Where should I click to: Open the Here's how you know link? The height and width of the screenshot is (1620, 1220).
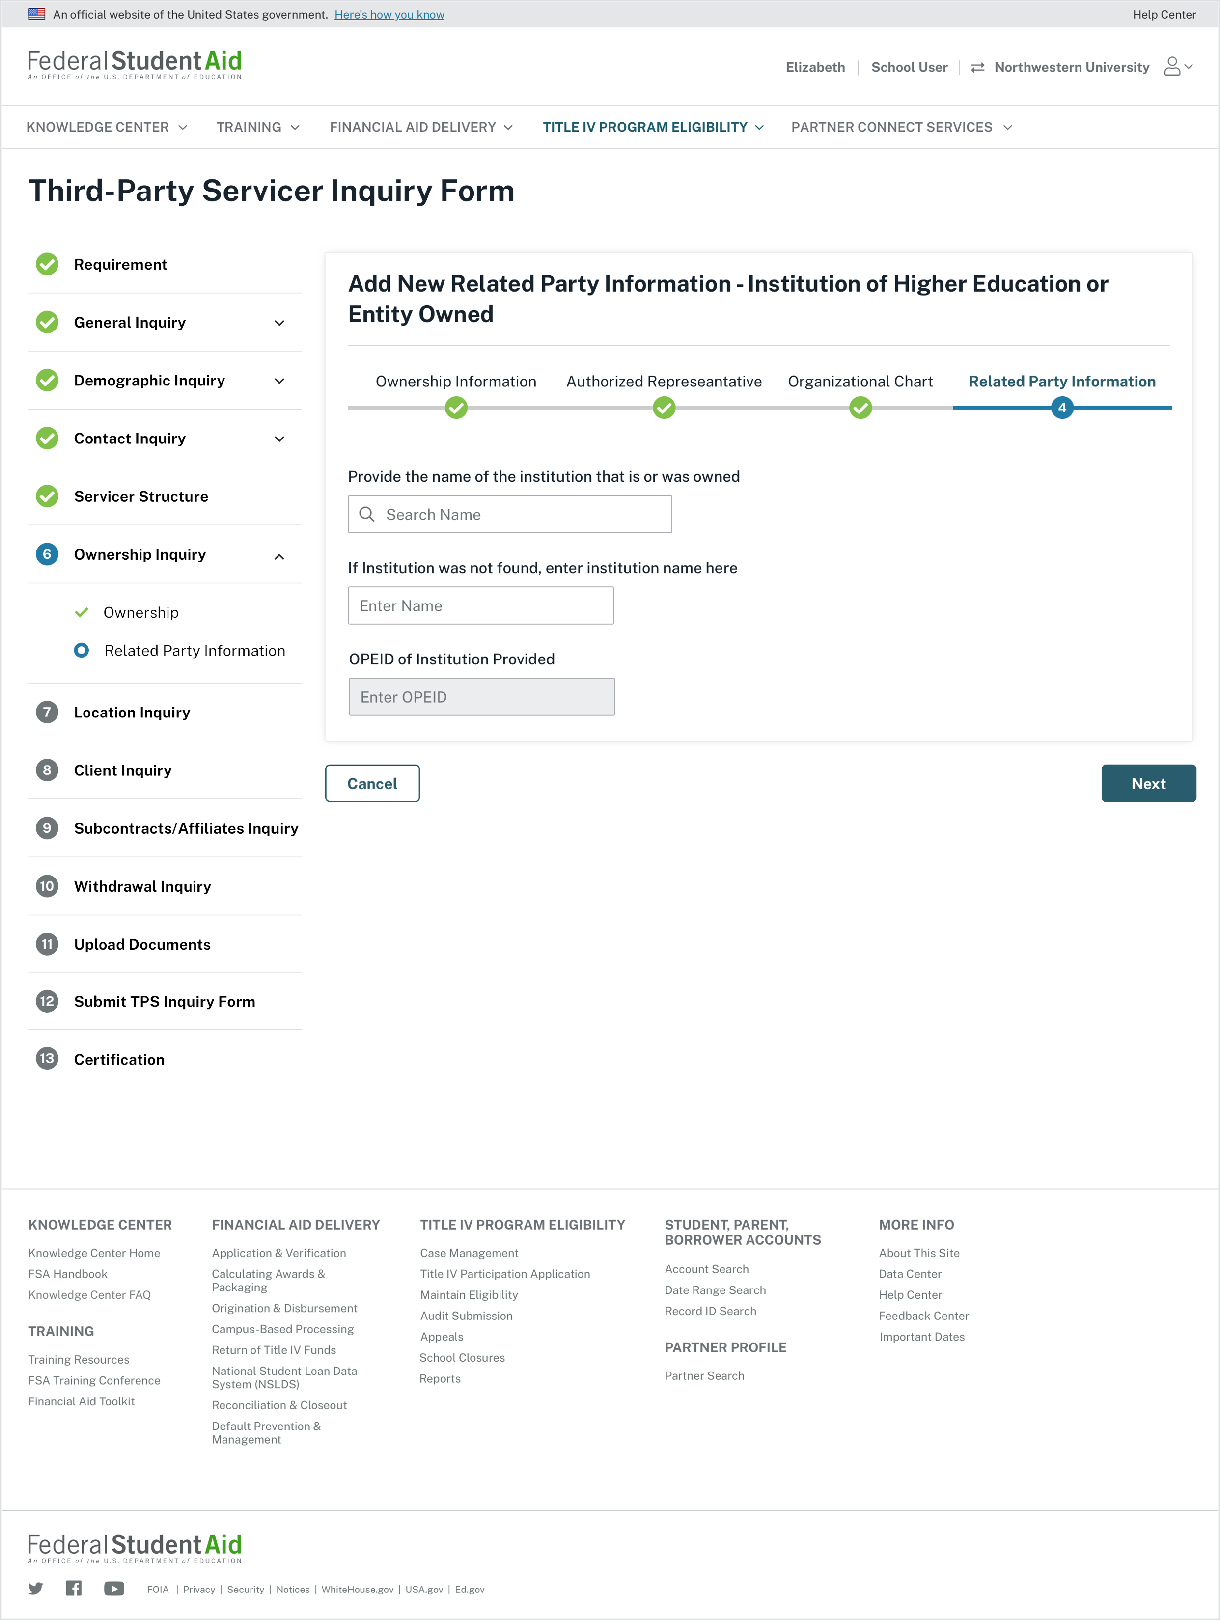pyautogui.click(x=389, y=15)
